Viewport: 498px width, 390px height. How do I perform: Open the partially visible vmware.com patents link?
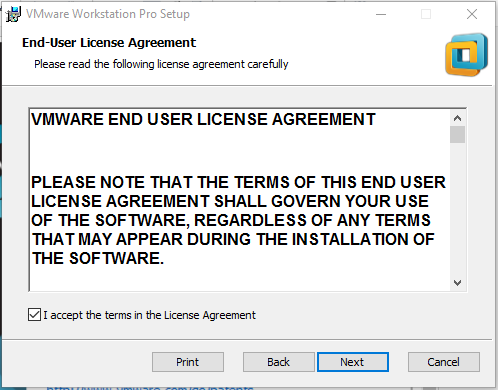(x=150, y=387)
